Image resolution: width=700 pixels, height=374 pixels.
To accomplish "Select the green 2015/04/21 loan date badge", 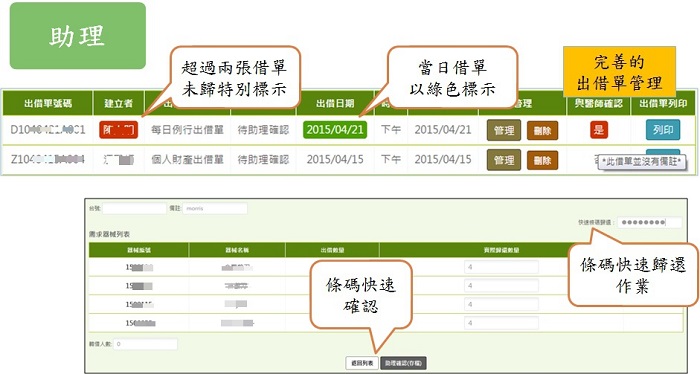I will pyautogui.click(x=335, y=130).
